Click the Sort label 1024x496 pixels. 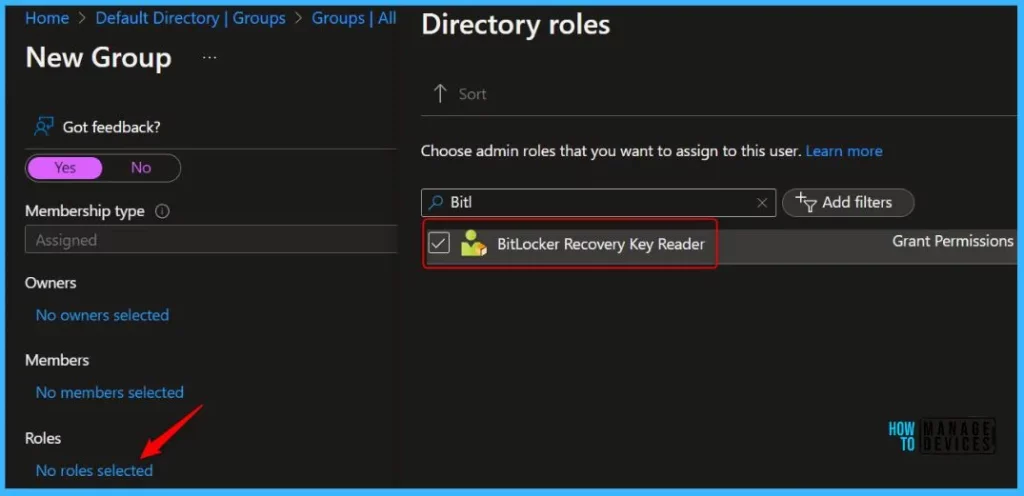[472, 94]
